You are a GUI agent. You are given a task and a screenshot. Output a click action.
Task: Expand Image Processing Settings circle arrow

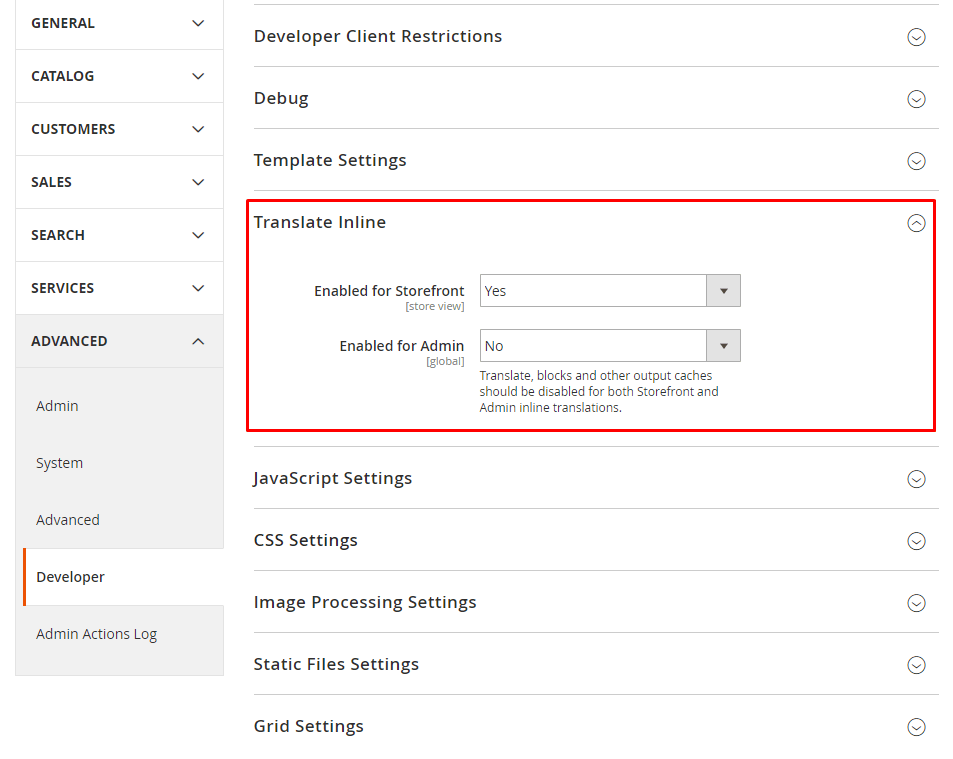click(x=916, y=603)
